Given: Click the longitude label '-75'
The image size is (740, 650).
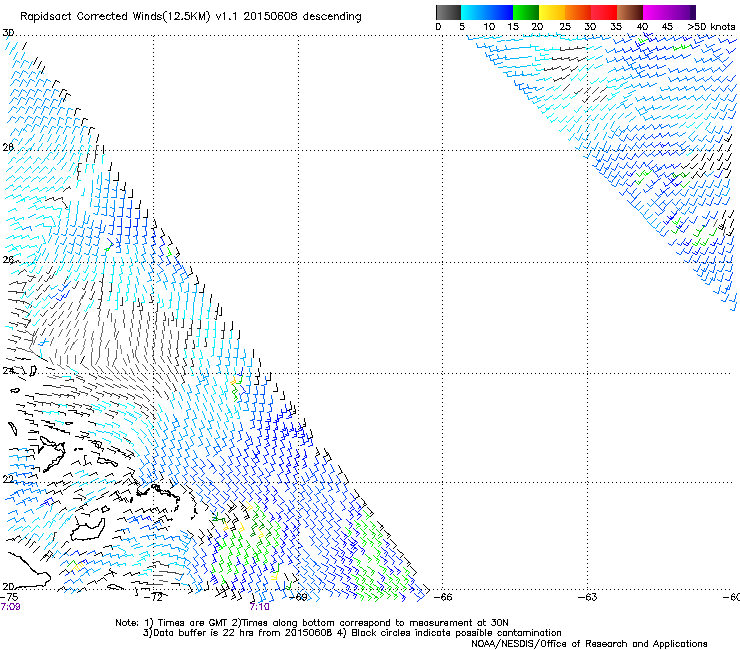Looking at the screenshot, I should click(9, 597).
